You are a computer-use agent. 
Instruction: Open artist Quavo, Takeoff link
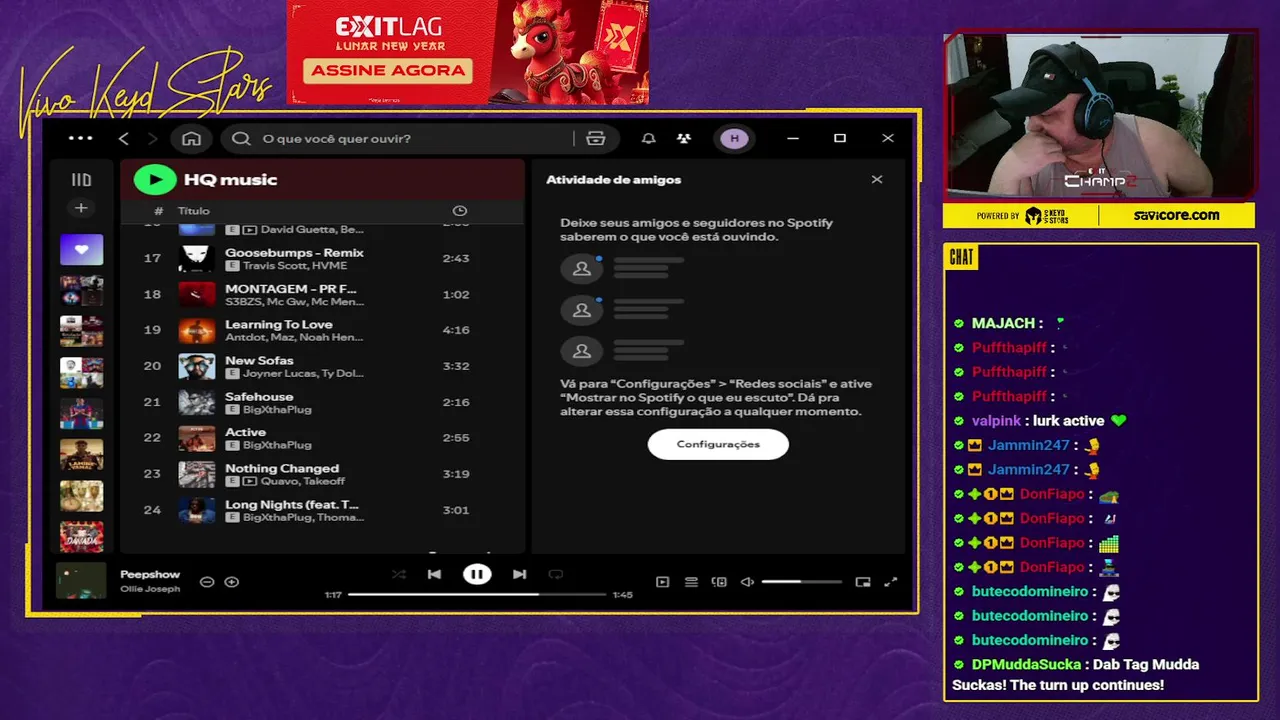[x=303, y=482]
